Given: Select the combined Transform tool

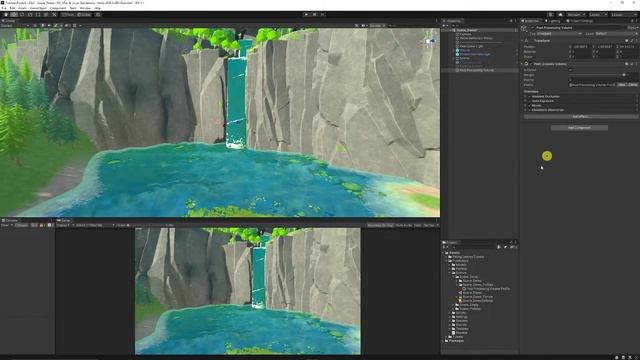Looking at the screenshot, I should click(x=46, y=15).
